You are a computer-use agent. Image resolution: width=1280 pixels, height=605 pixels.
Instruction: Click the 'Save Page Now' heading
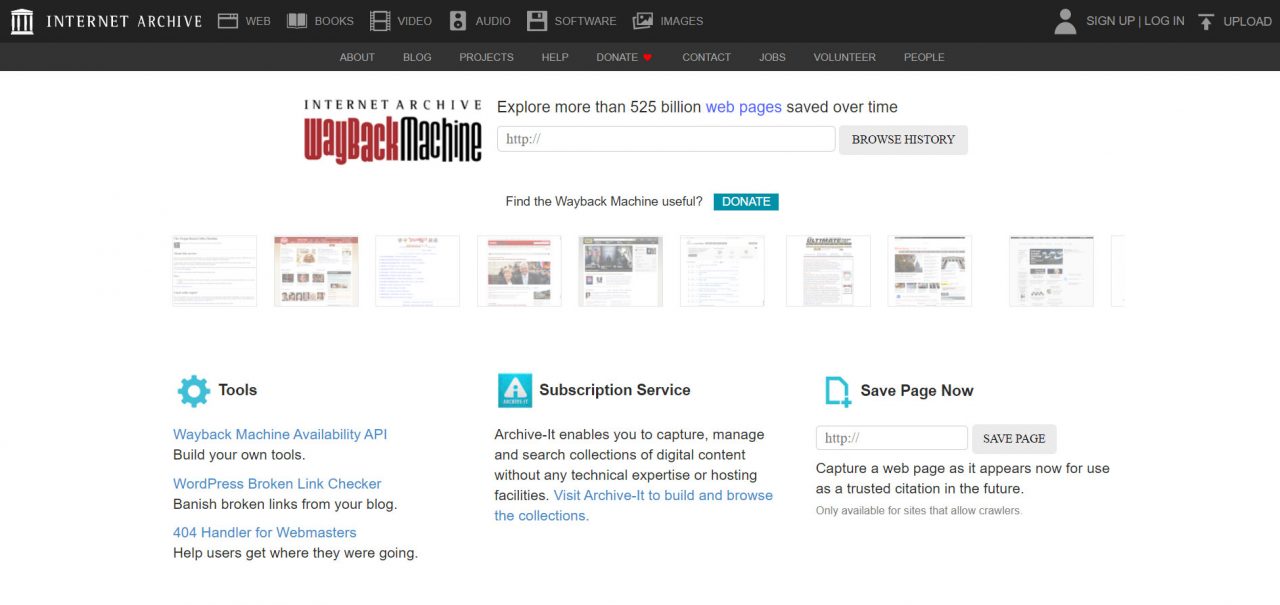point(917,391)
